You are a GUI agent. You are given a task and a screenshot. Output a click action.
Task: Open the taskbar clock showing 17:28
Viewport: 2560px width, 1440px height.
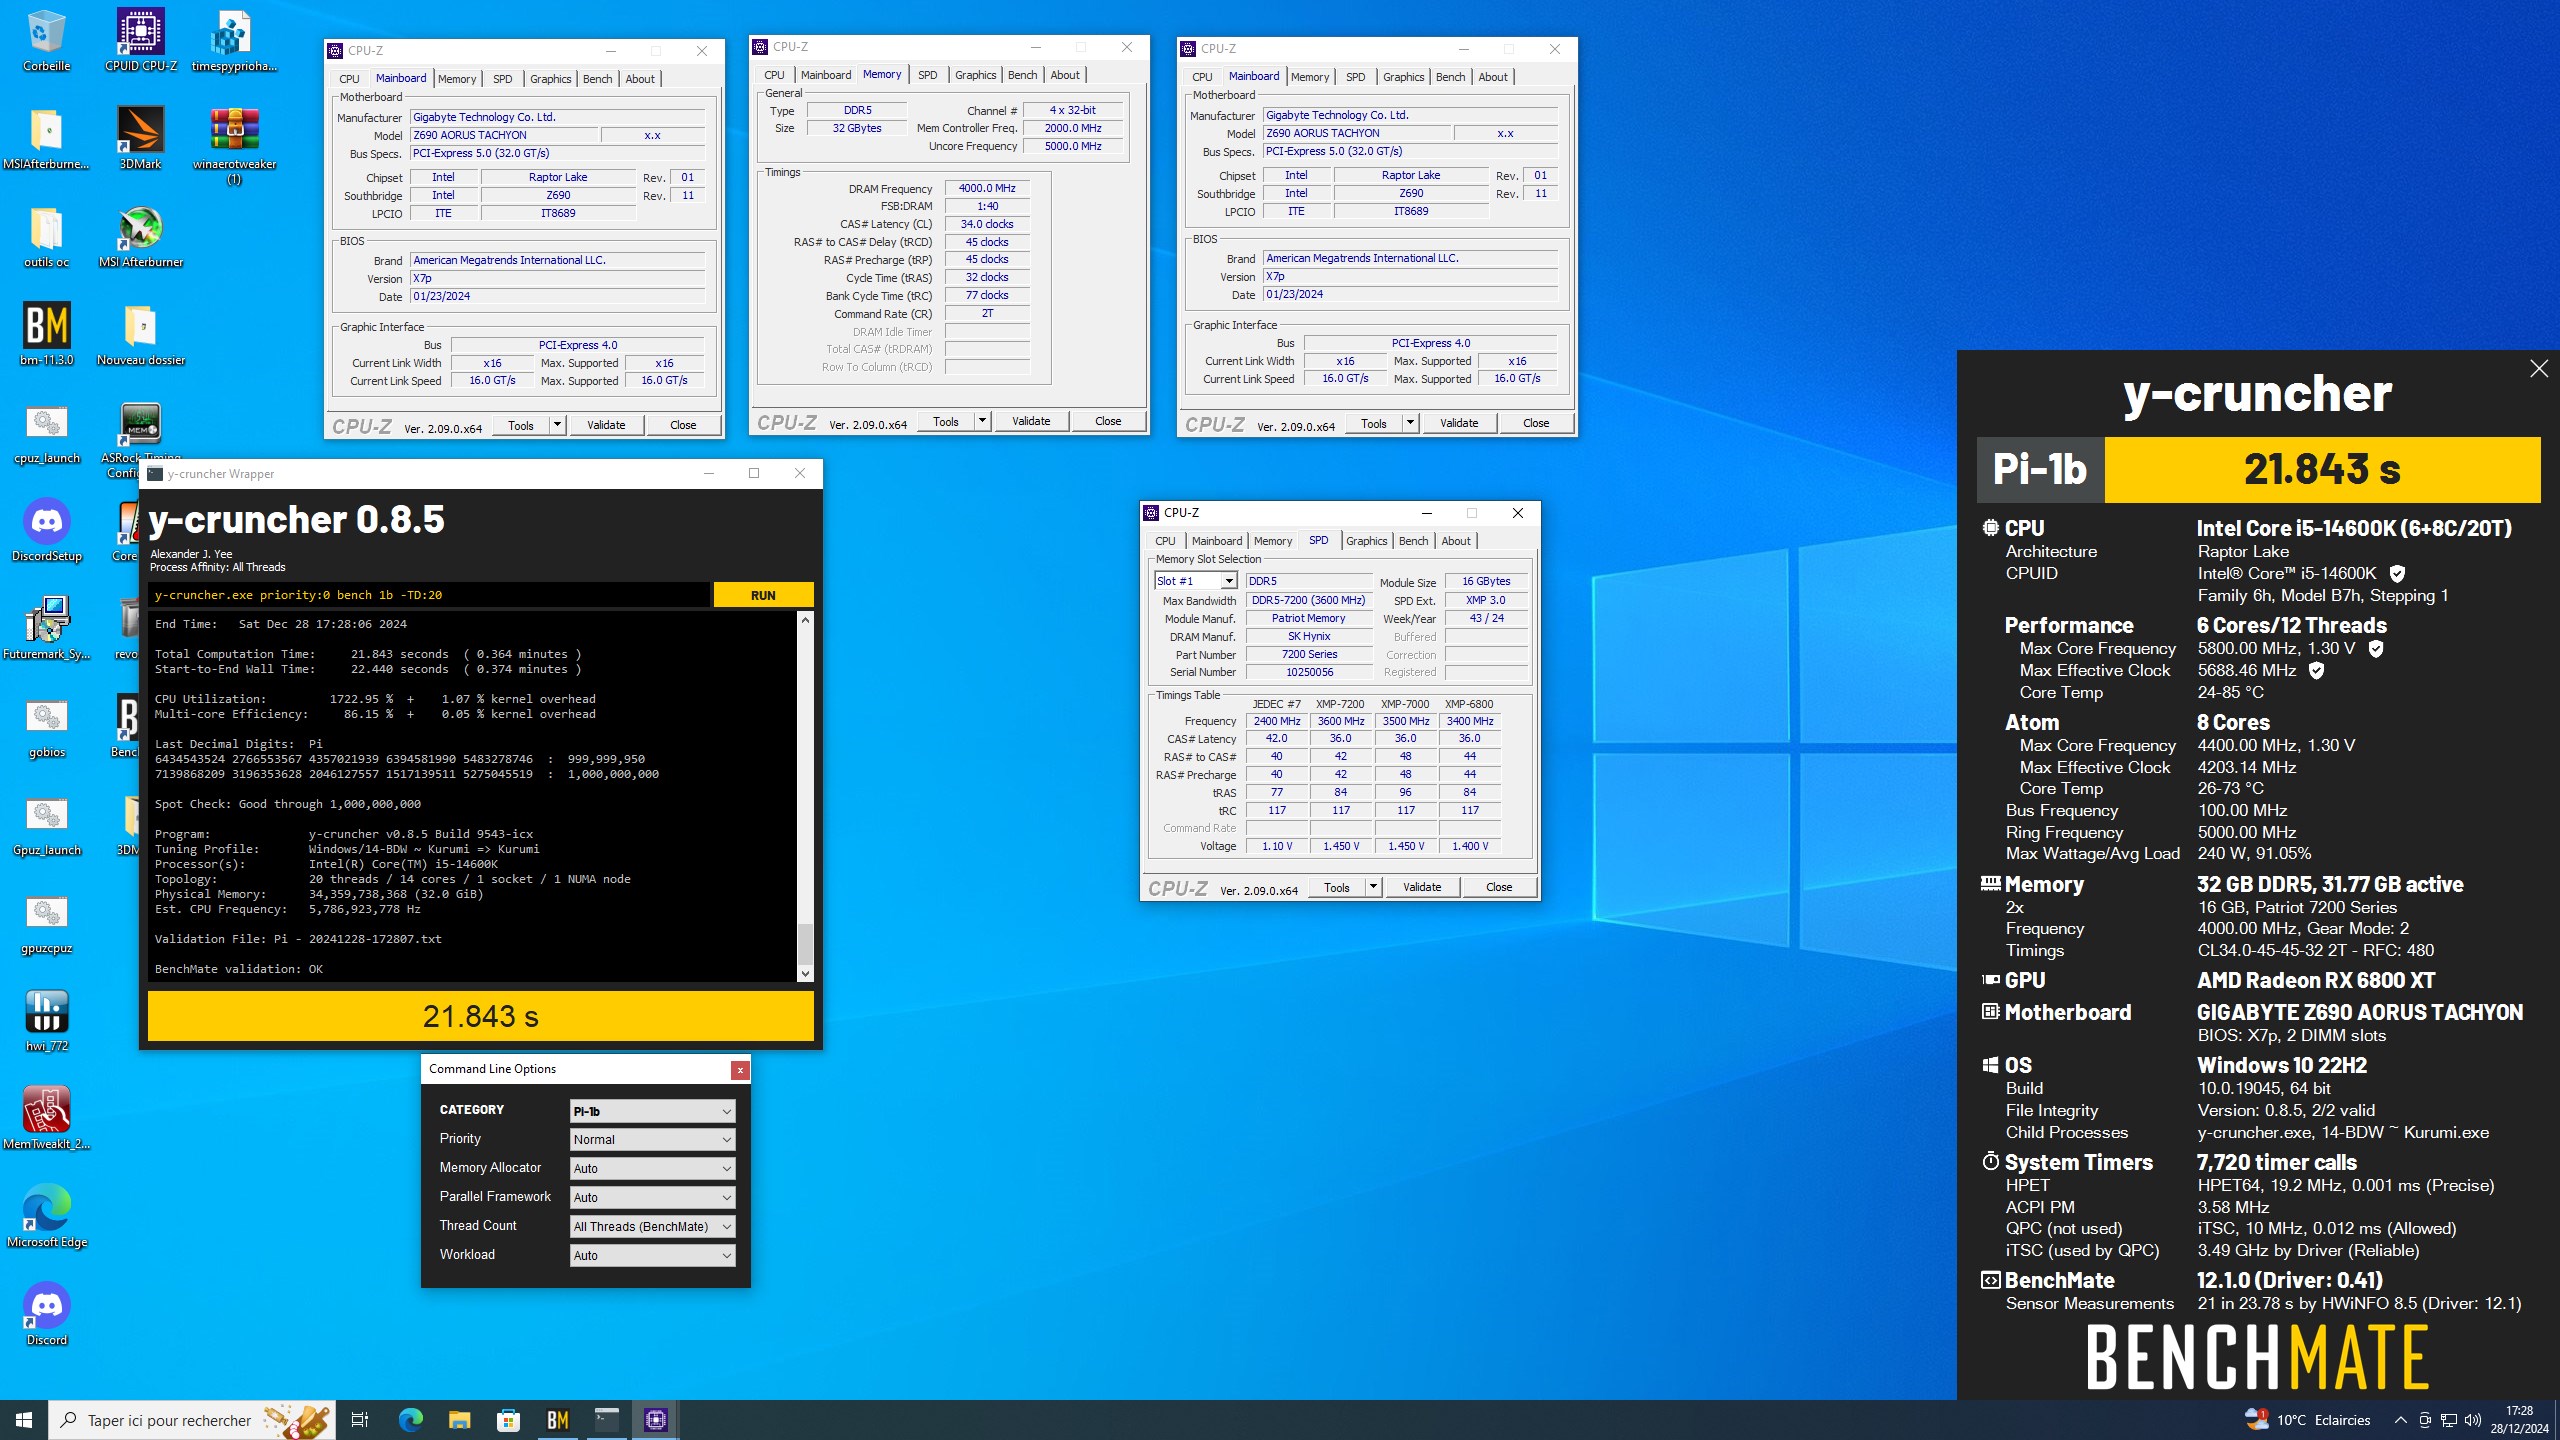(x=2519, y=1420)
